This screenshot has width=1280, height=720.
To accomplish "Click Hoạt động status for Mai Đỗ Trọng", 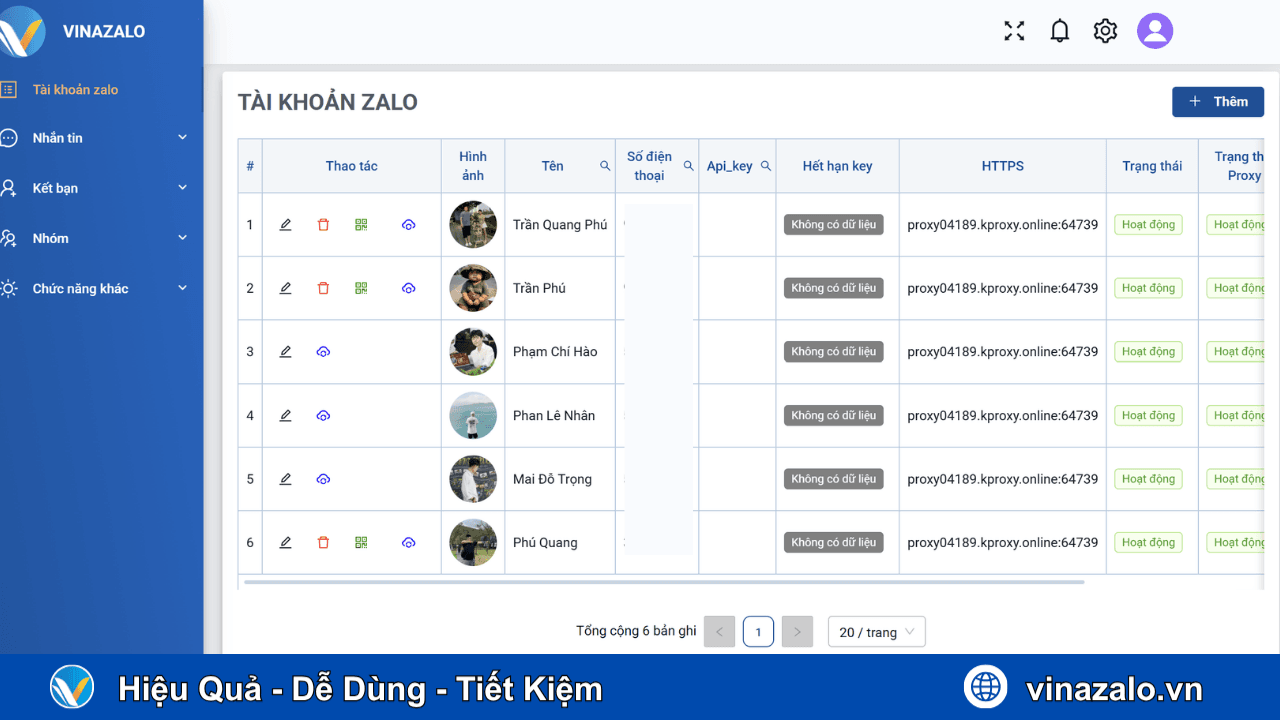I will [1148, 479].
